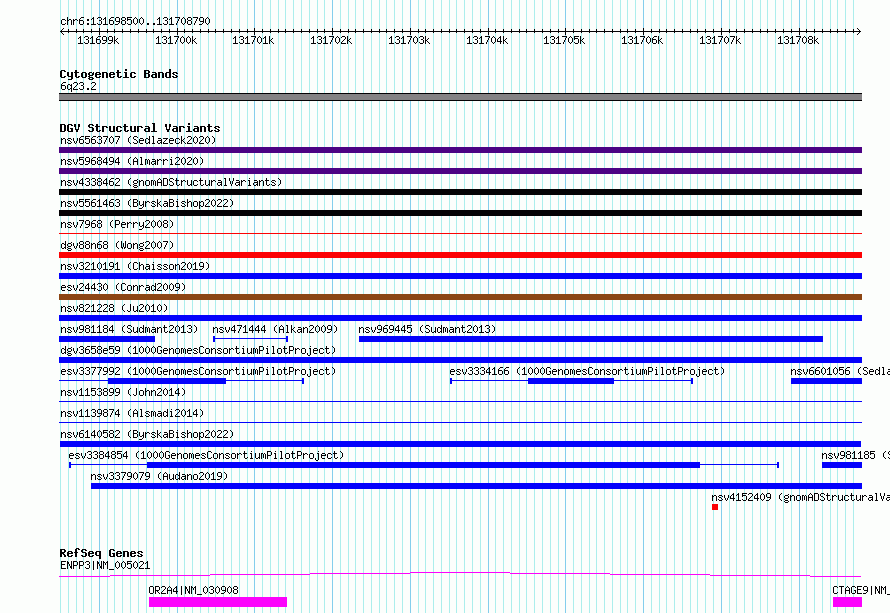Click the 131708k ruler tick label
The width and height of the screenshot is (890, 613).
pyautogui.click(x=798, y=40)
